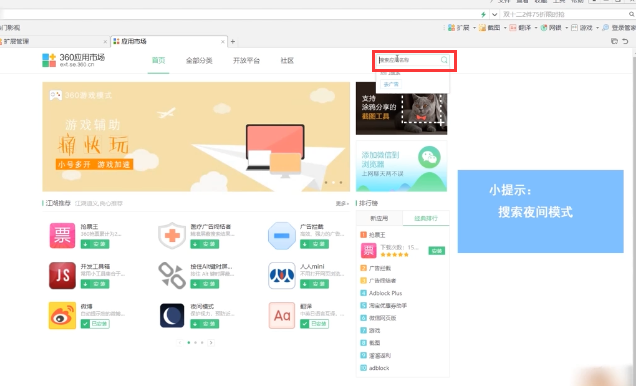Expand 更多 in the recommendations section
Screen dimensions: 636x386
click(342, 204)
